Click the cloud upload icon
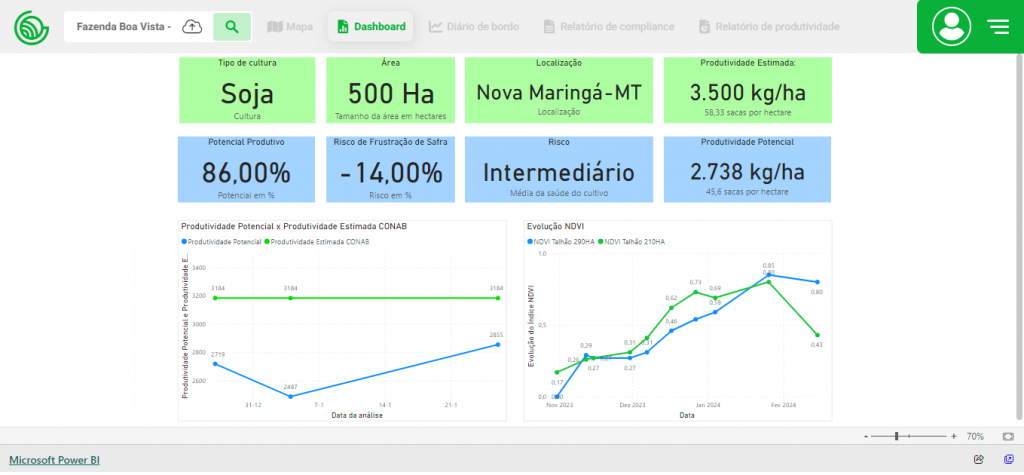This screenshot has height=475, width=1024. pyautogui.click(x=192, y=27)
